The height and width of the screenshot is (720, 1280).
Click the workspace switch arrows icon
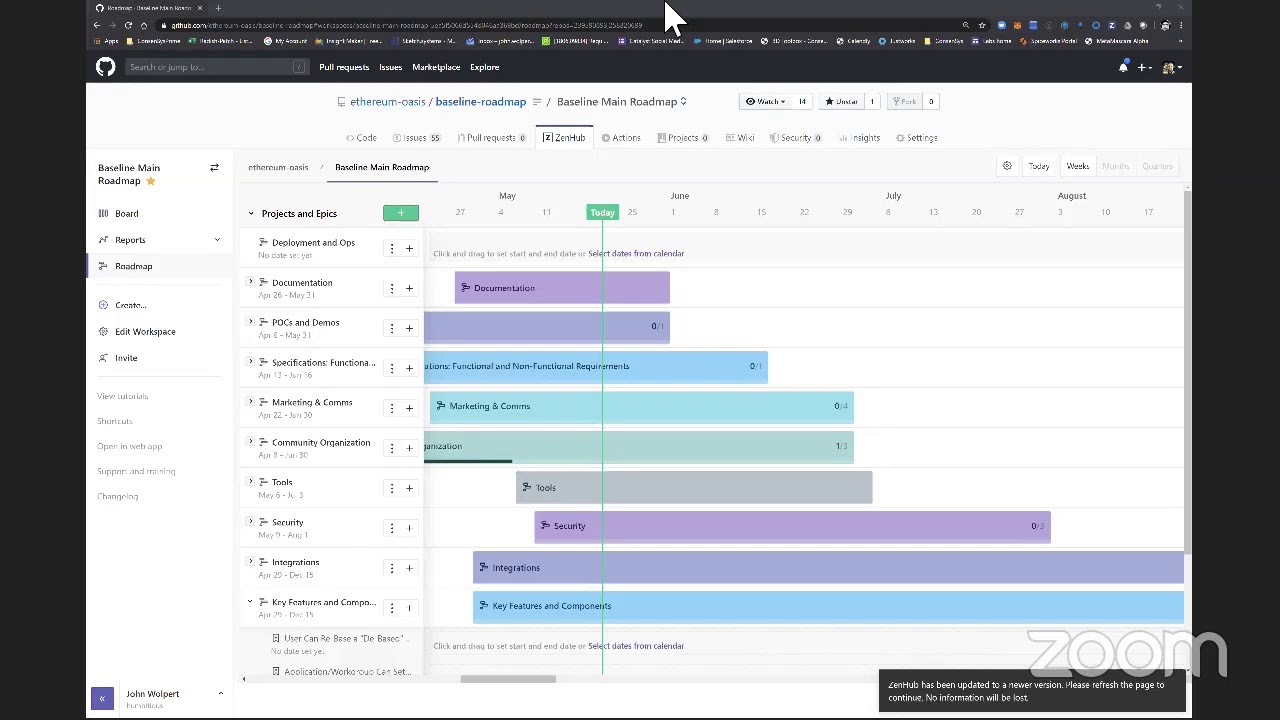(214, 168)
